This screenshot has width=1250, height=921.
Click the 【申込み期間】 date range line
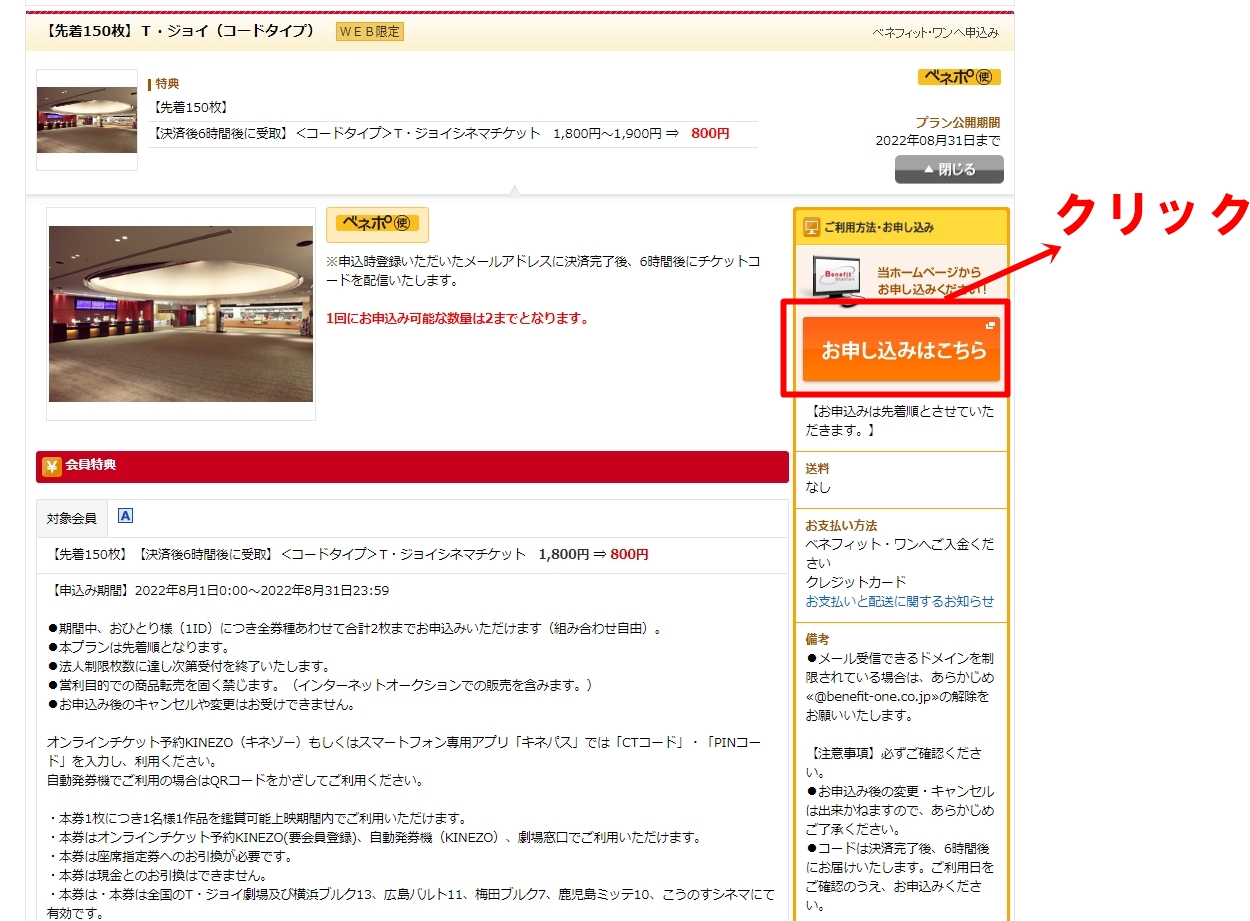218,590
